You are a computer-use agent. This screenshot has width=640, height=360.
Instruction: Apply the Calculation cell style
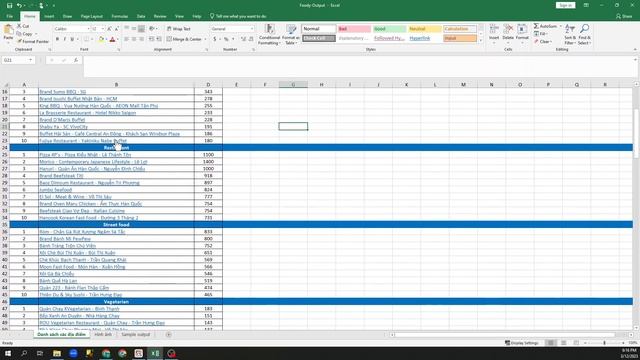[460, 29]
